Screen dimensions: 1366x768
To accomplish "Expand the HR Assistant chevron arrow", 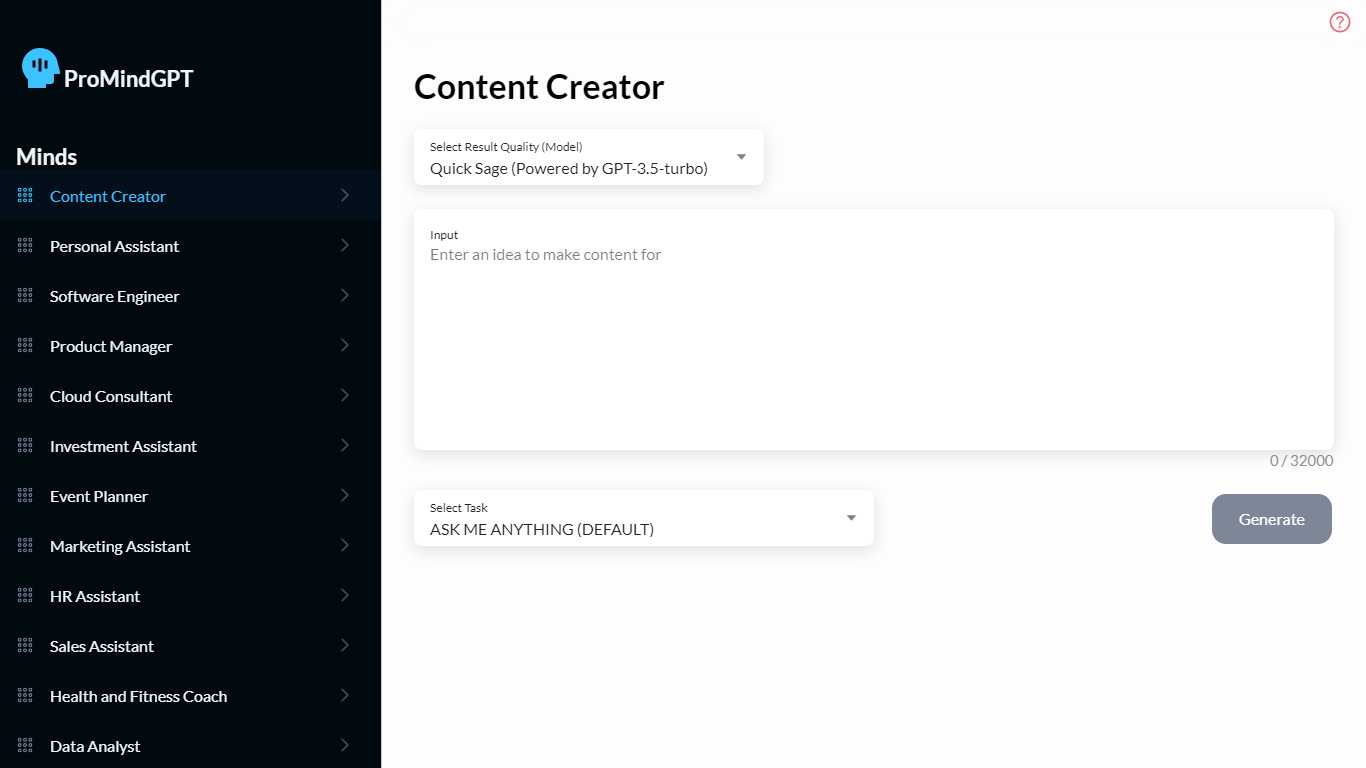I will click(x=345, y=596).
